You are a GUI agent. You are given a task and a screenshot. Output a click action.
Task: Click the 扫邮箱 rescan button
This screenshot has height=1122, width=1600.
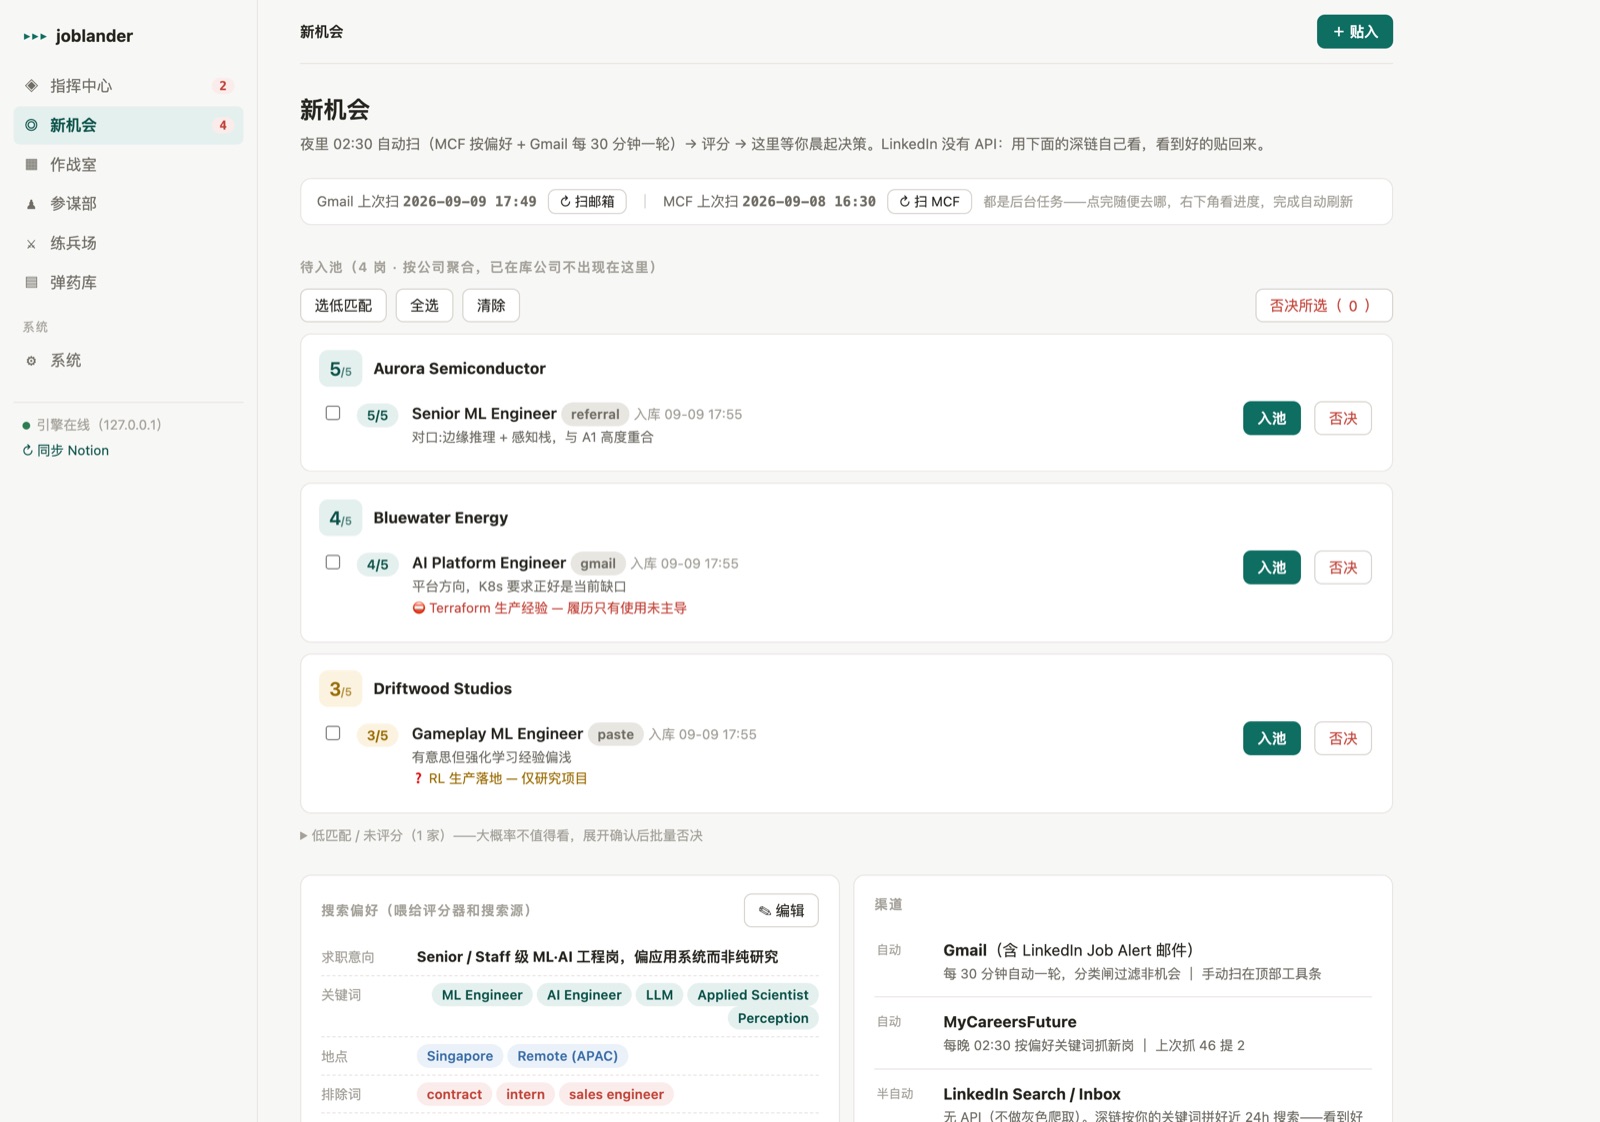[587, 201]
